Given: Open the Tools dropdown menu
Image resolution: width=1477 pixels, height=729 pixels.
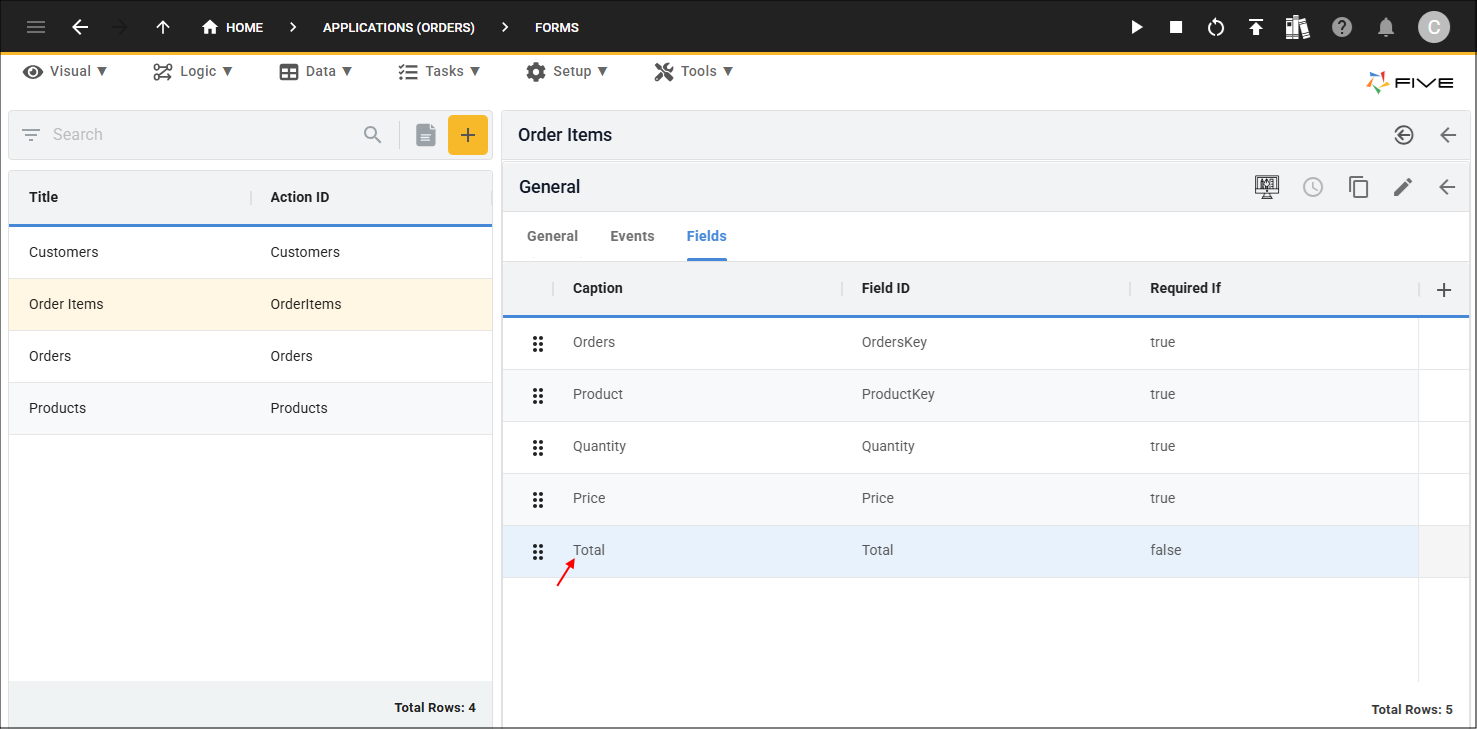Looking at the screenshot, I should [x=694, y=71].
